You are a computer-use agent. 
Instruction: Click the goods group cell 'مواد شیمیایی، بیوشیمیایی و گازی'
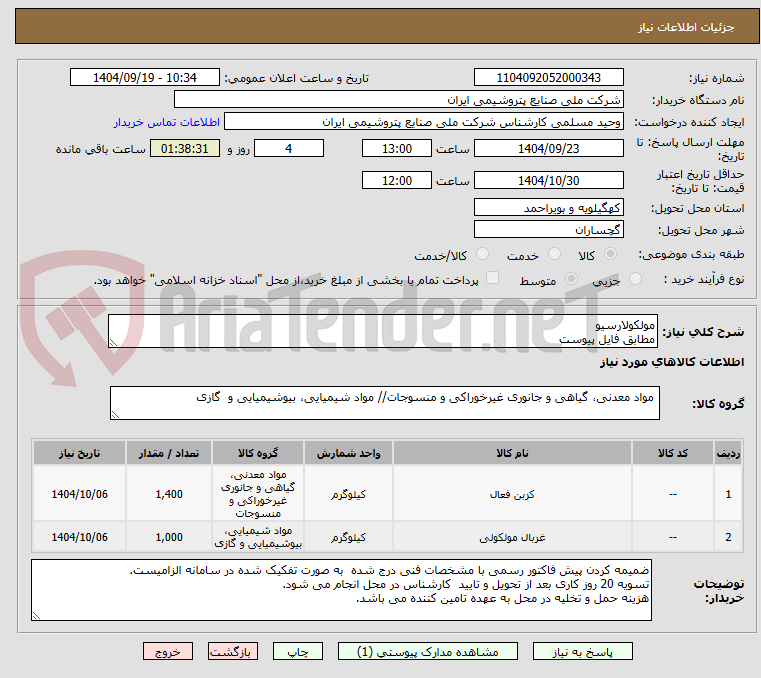pos(258,537)
